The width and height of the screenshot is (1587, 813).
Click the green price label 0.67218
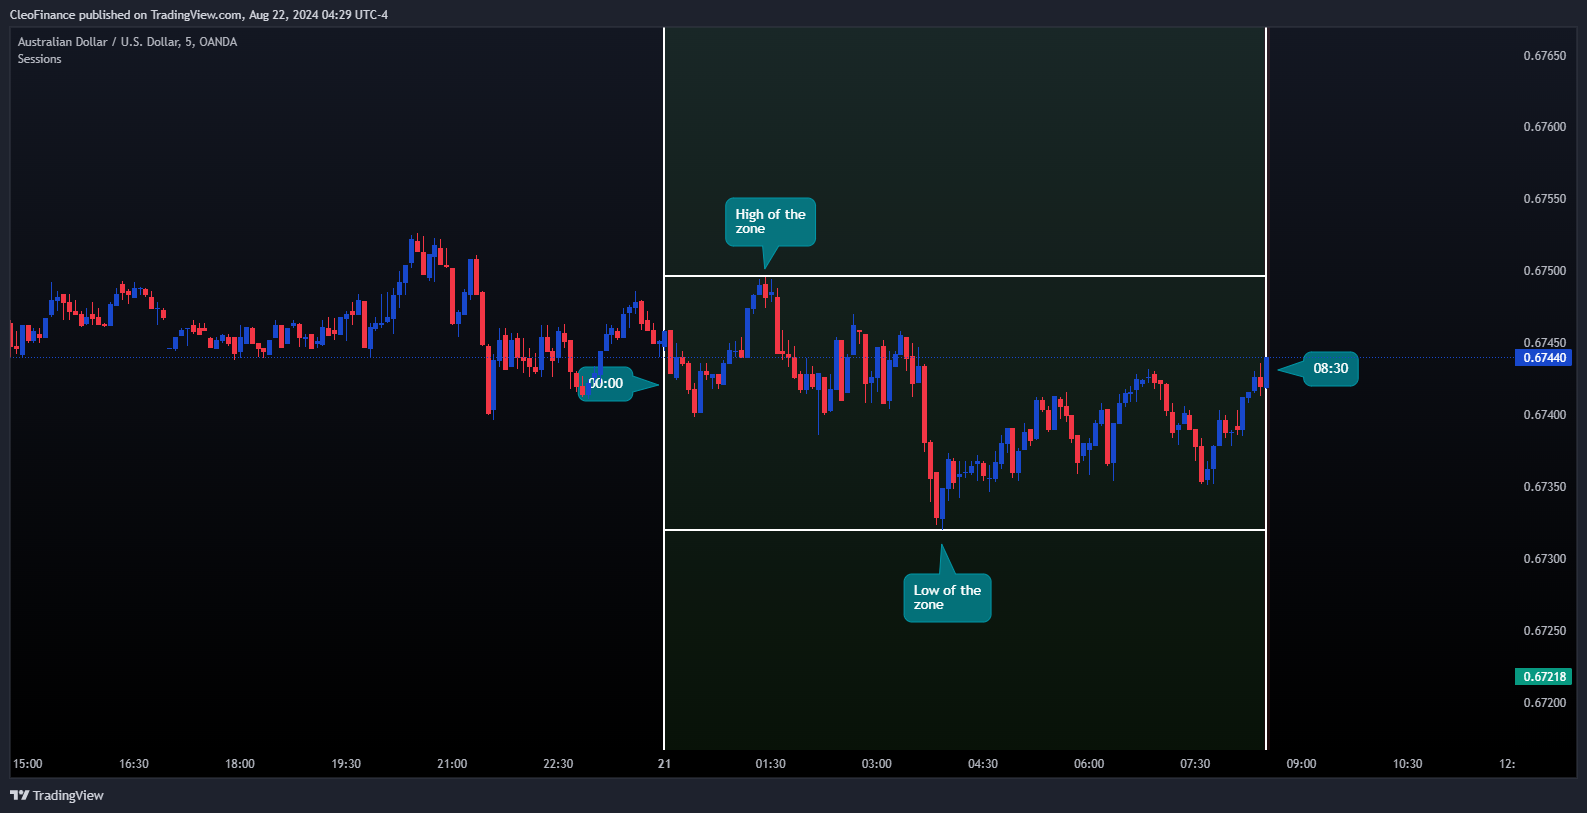[x=1544, y=677]
